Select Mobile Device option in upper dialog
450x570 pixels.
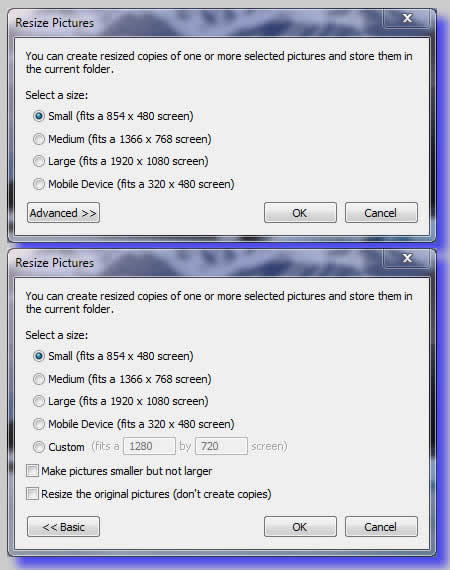point(39,184)
